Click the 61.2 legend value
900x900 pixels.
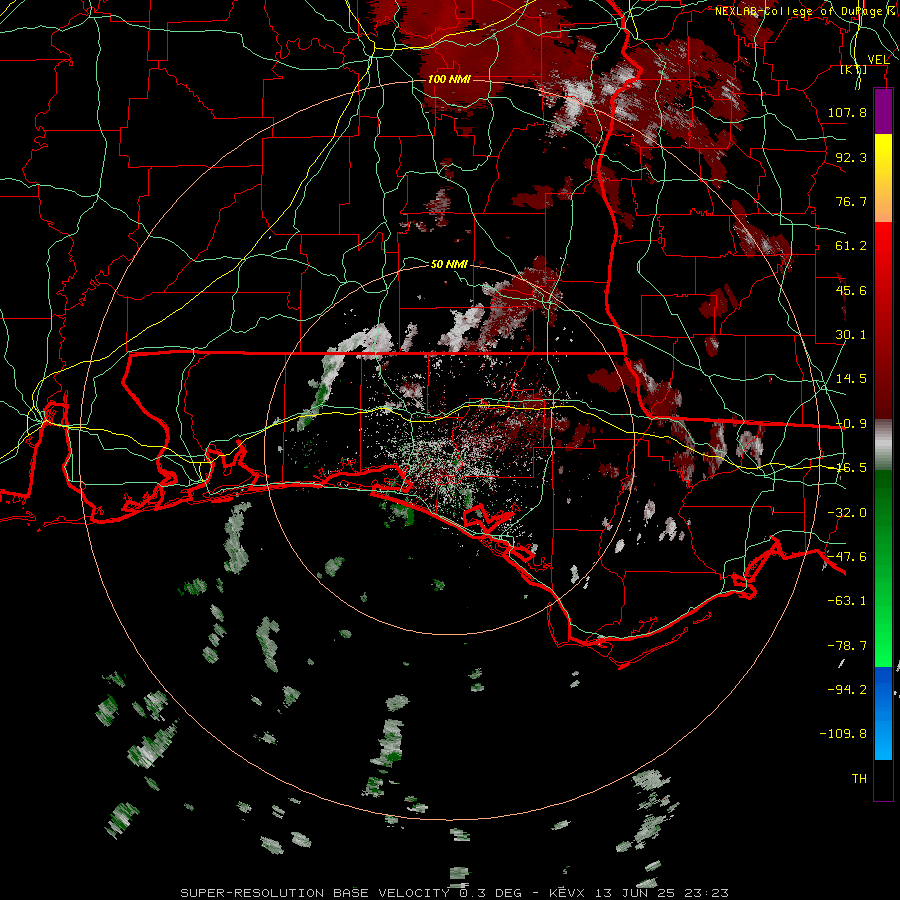point(851,246)
